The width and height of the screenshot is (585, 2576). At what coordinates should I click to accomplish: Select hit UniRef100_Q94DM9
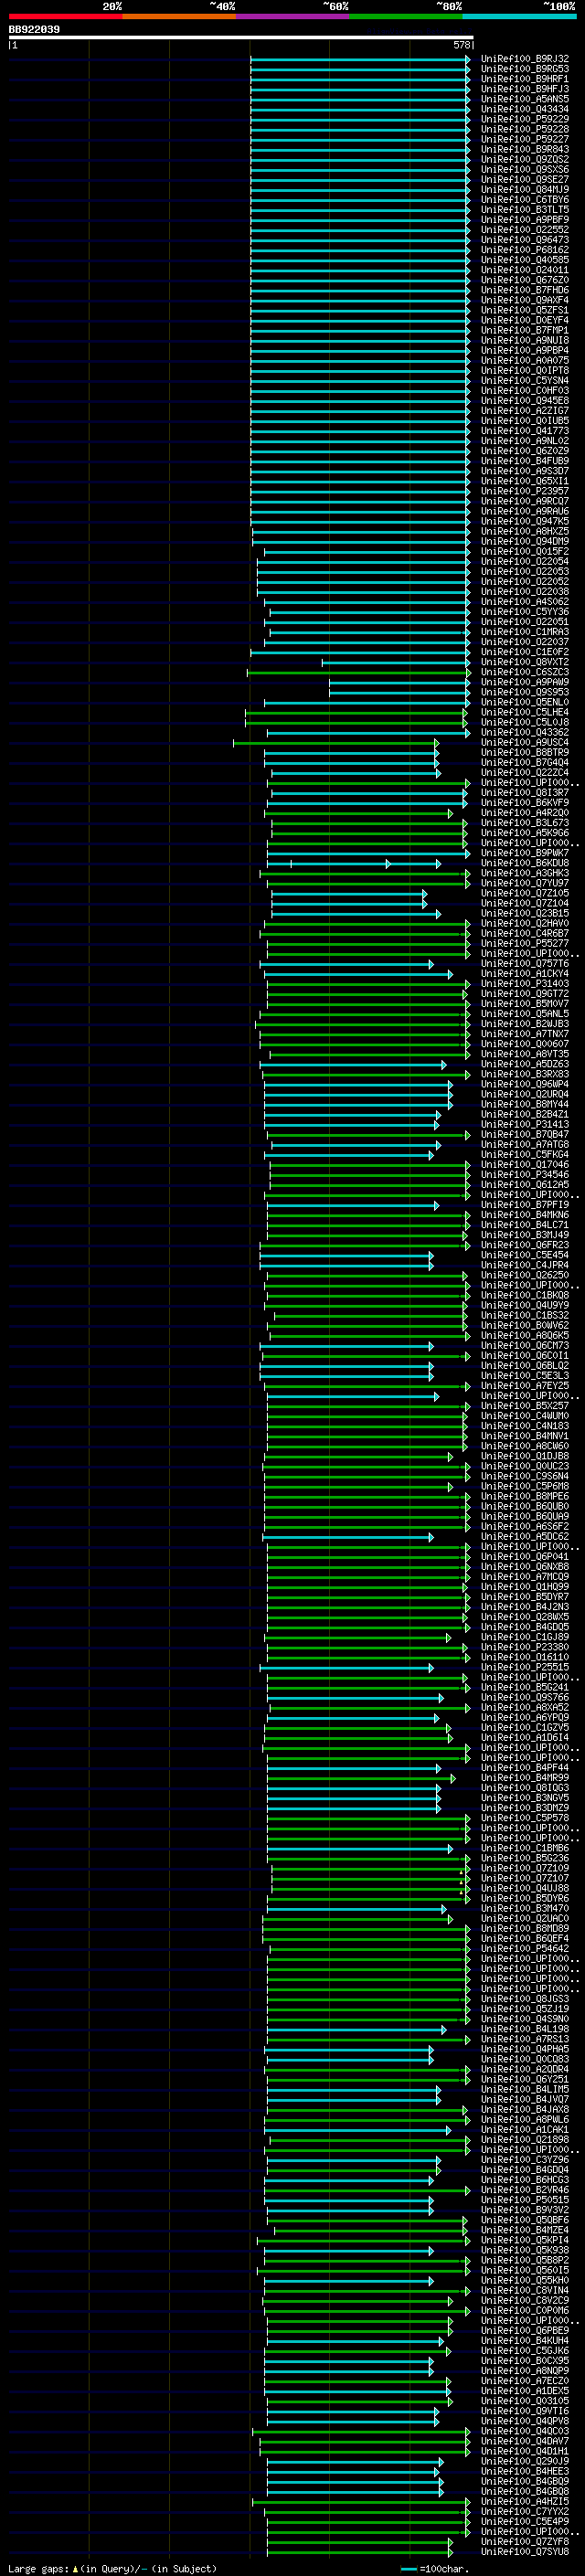(525, 541)
